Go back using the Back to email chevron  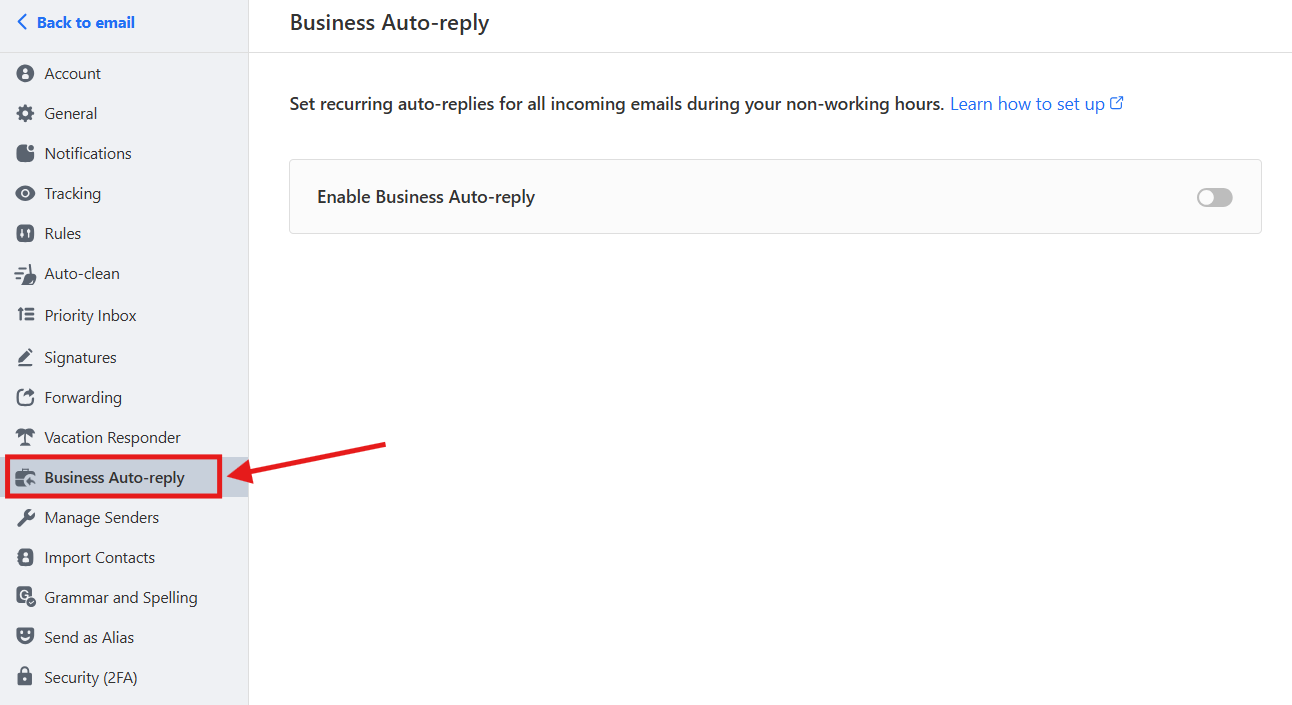pyautogui.click(x=22, y=22)
